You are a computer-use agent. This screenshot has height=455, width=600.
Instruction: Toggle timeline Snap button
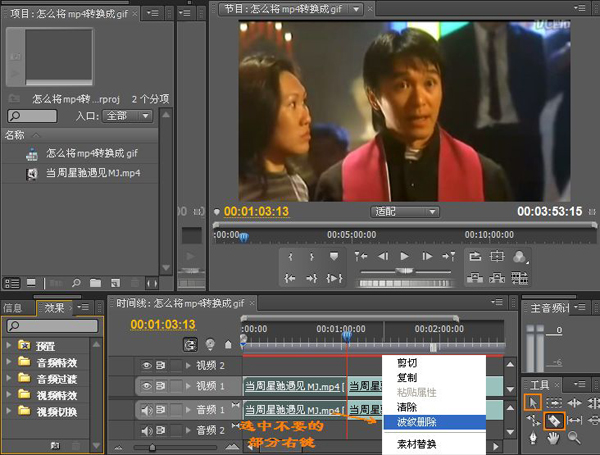tap(190, 344)
